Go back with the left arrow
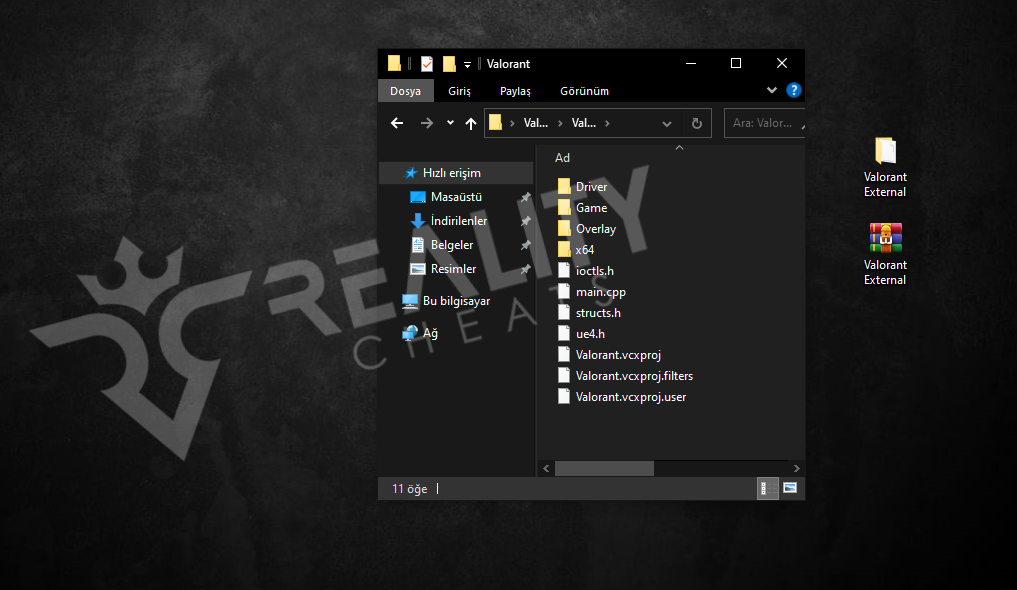Screen dimensions: 1017x590 pyautogui.click(x=397, y=123)
